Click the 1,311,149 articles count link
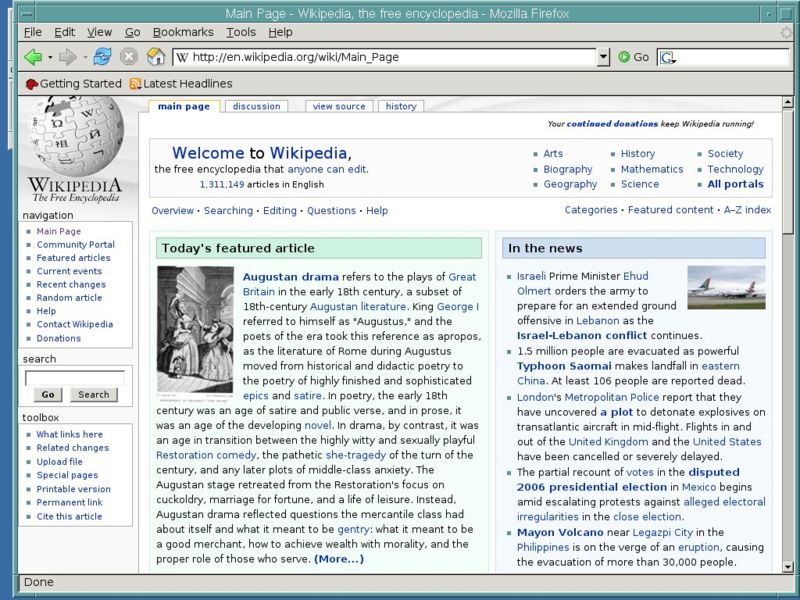This screenshot has width=800, height=600. click(x=222, y=184)
